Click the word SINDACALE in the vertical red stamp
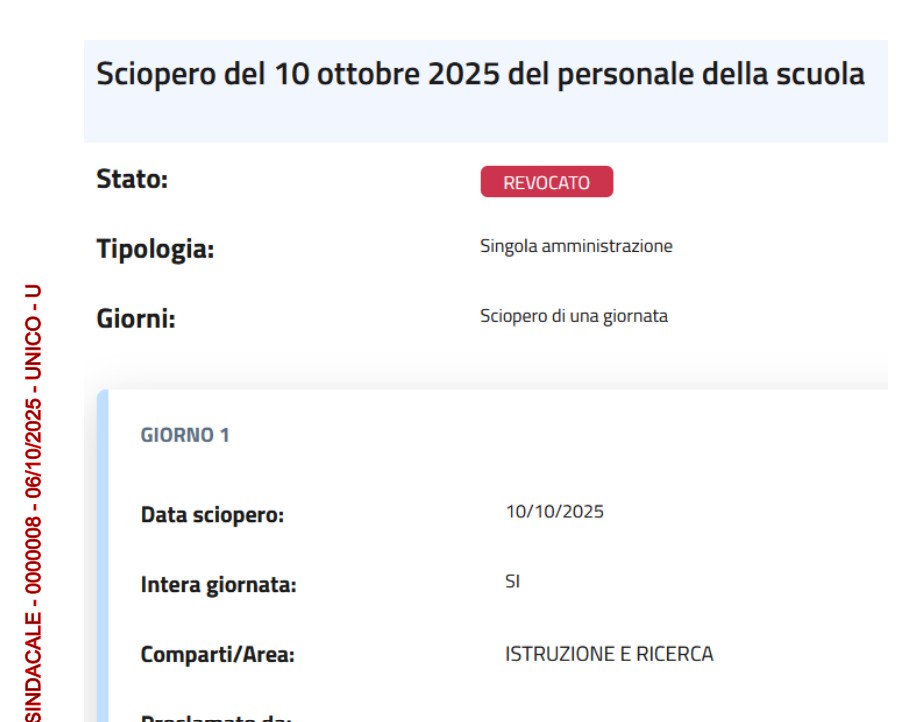The height and width of the screenshot is (722, 921). coord(34,666)
